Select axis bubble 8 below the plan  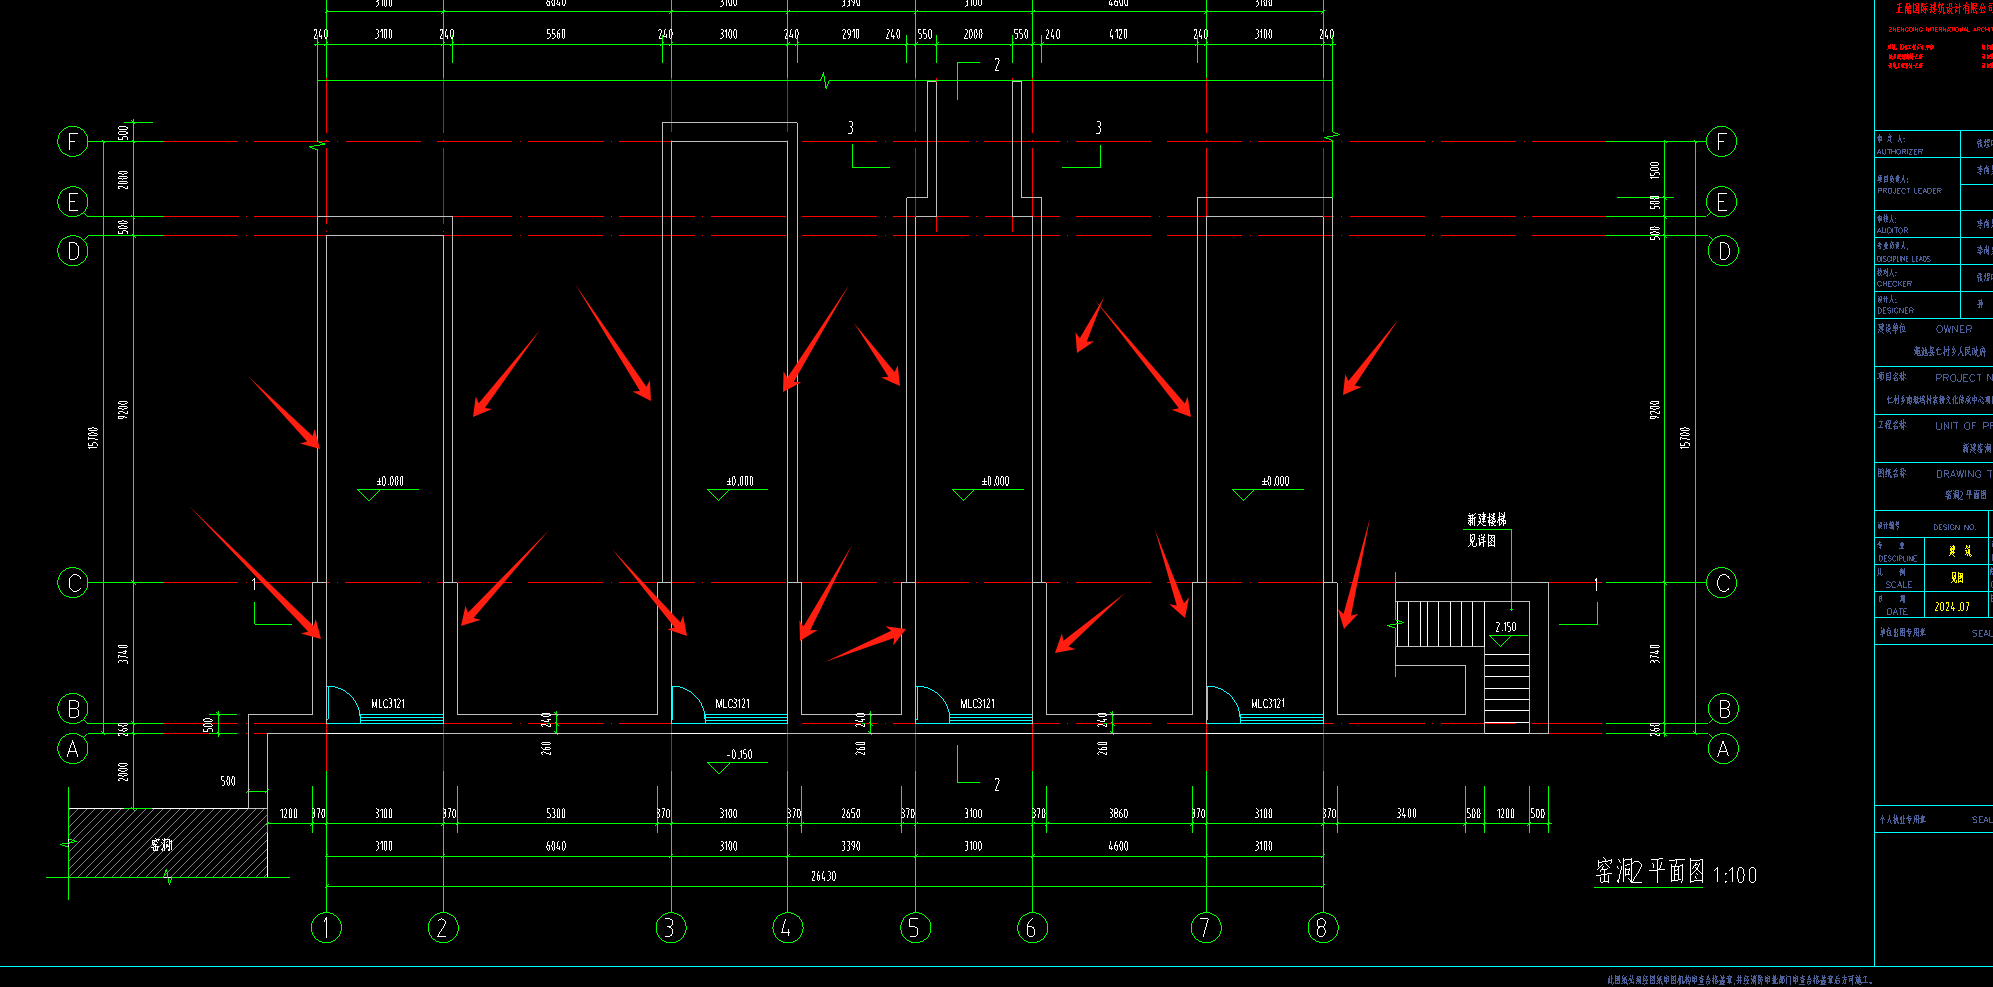pos(1323,928)
